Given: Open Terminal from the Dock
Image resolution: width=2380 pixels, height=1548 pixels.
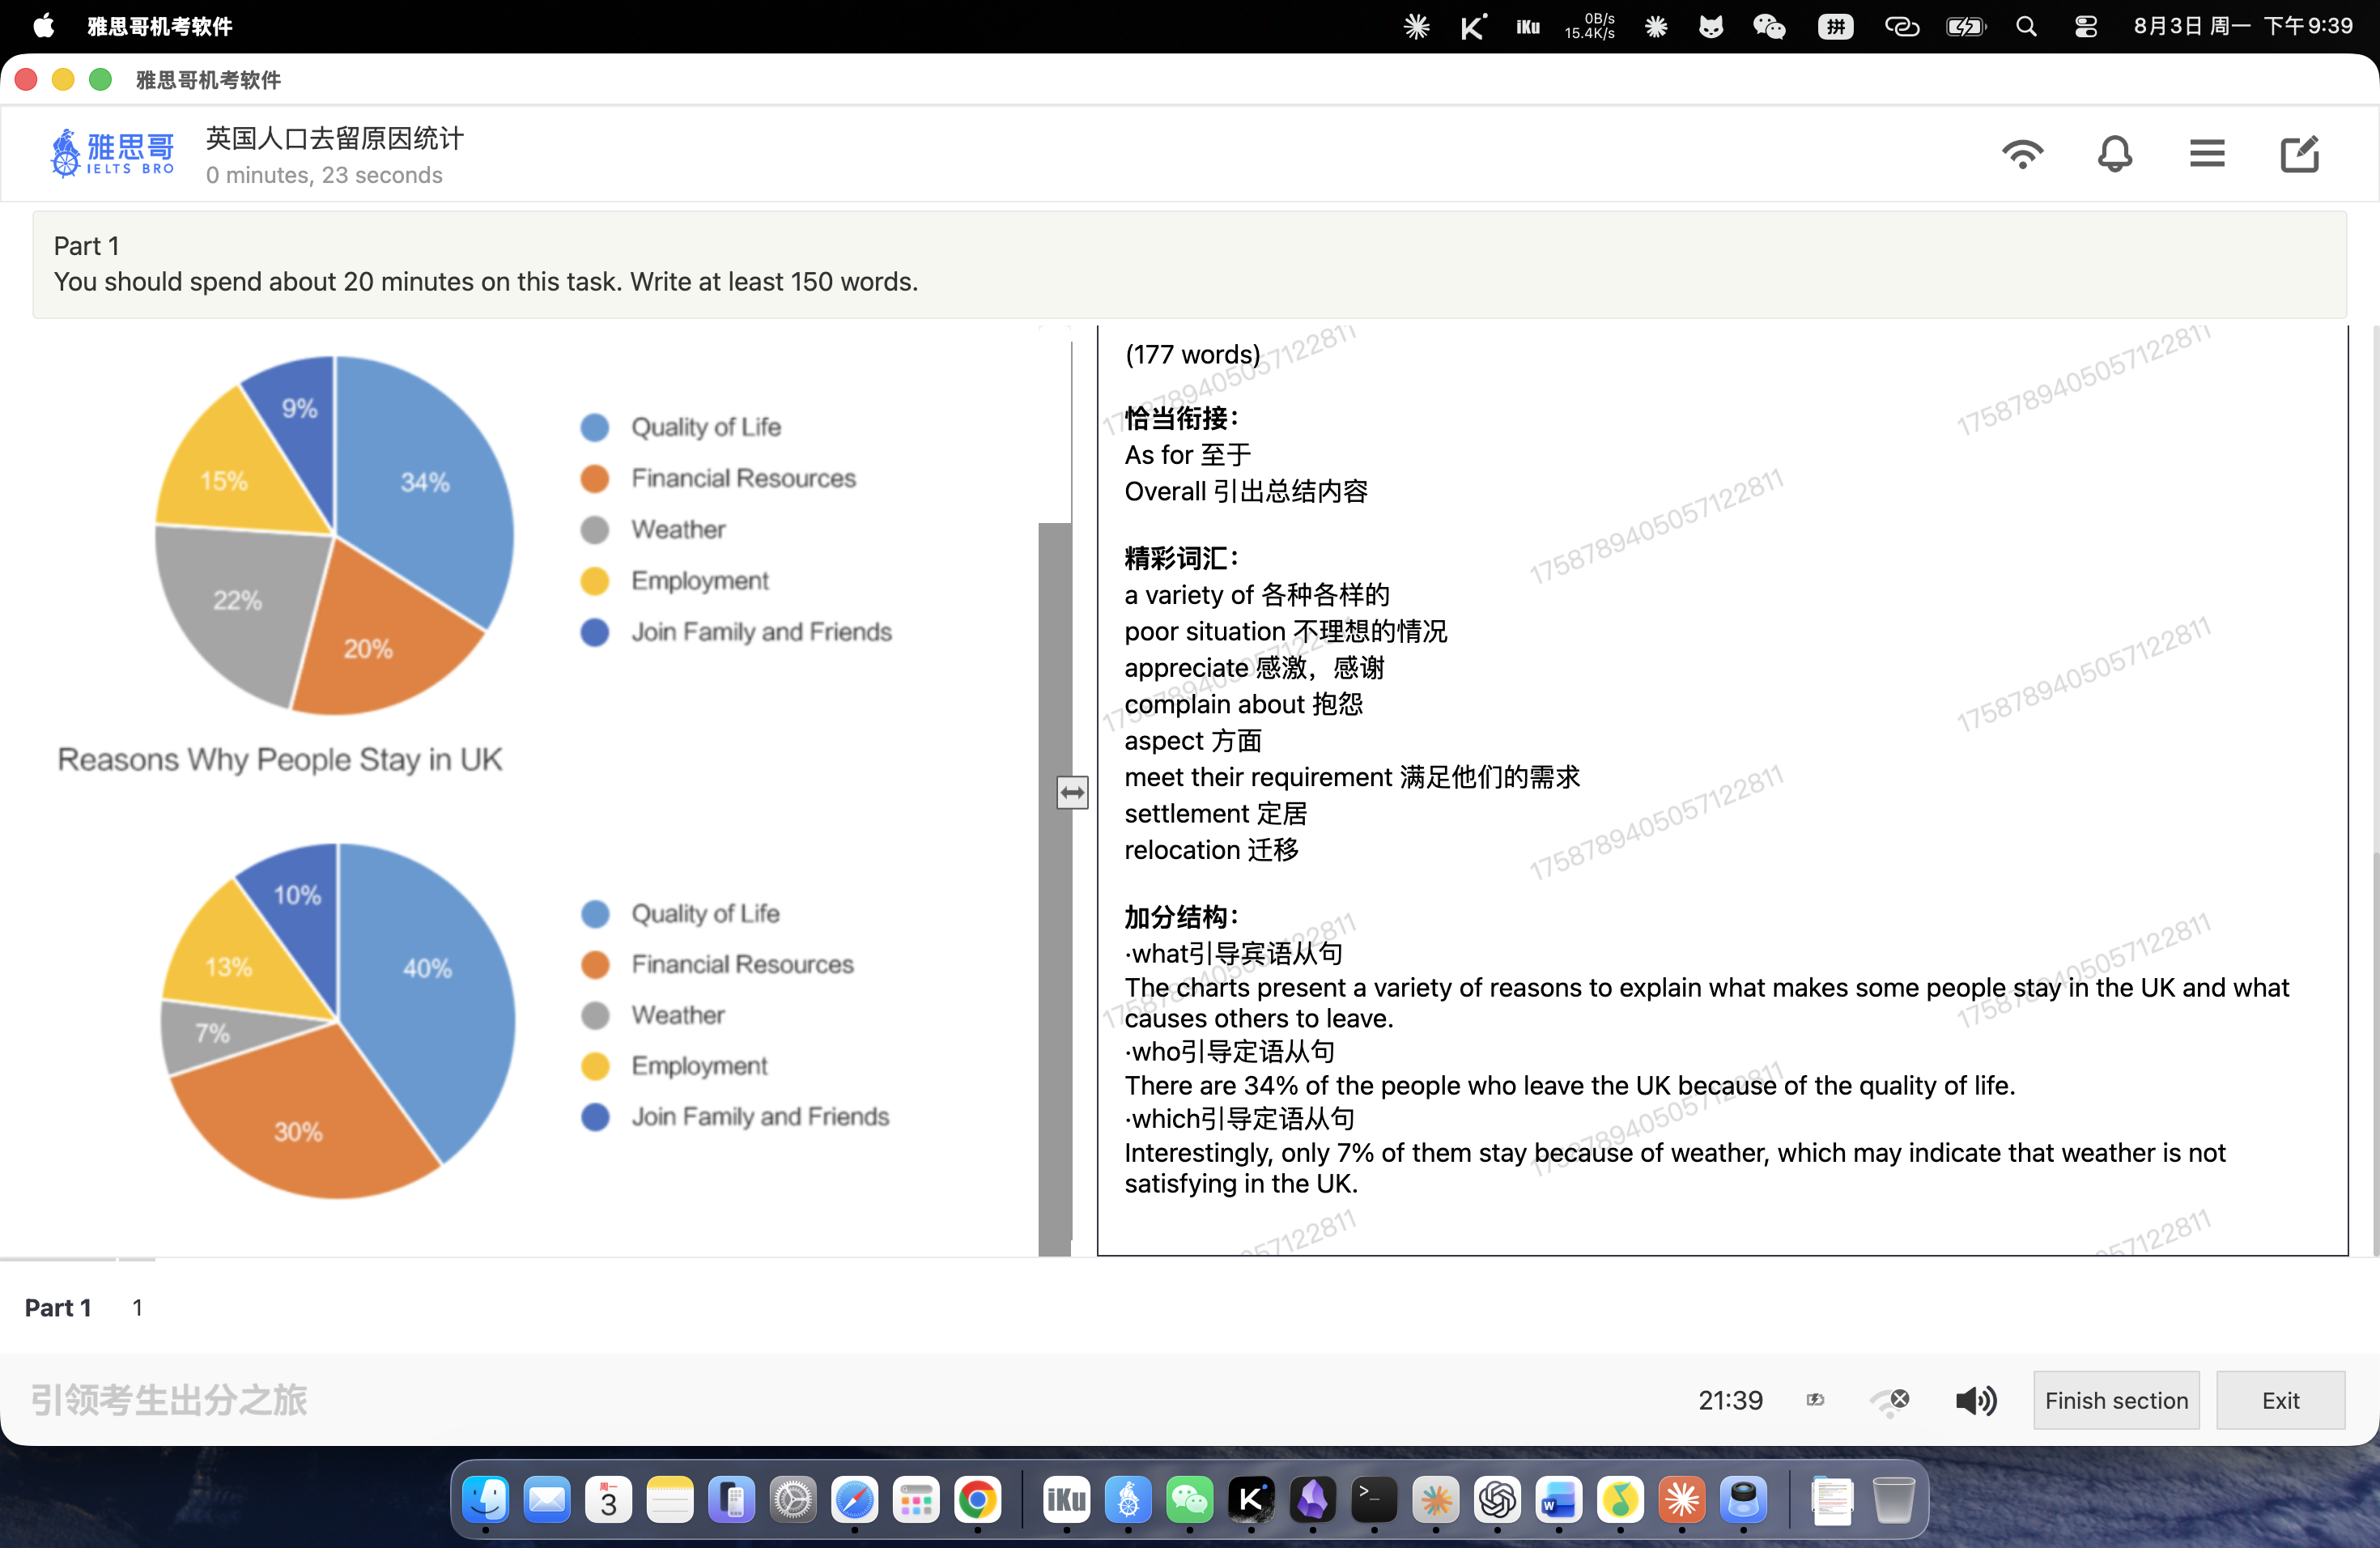Looking at the screenshot, I should (x=1373, y=1500).
